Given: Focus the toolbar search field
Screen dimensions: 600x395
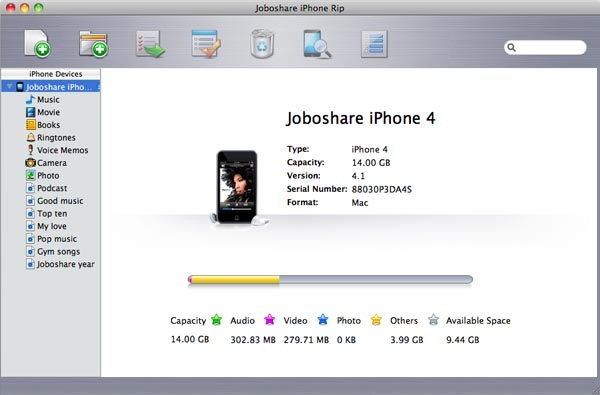Looking at the screenshot, I should (x=545, y=47).
